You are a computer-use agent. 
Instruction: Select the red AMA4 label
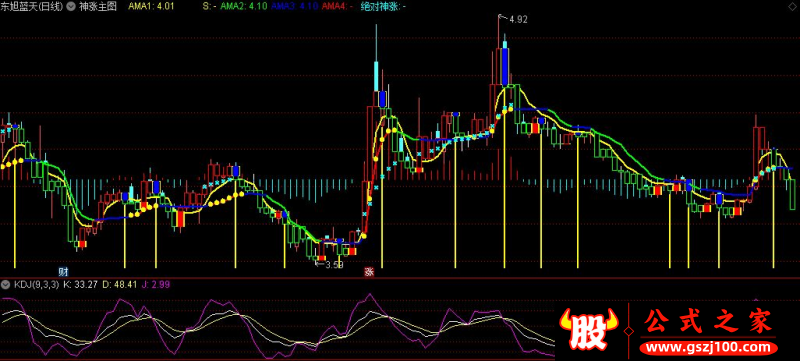(x=338, y=7)
